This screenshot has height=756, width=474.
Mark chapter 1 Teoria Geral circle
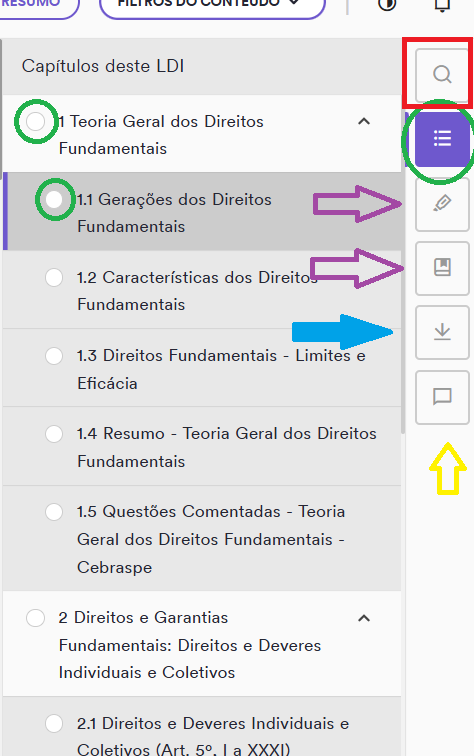tap(36, 122)
